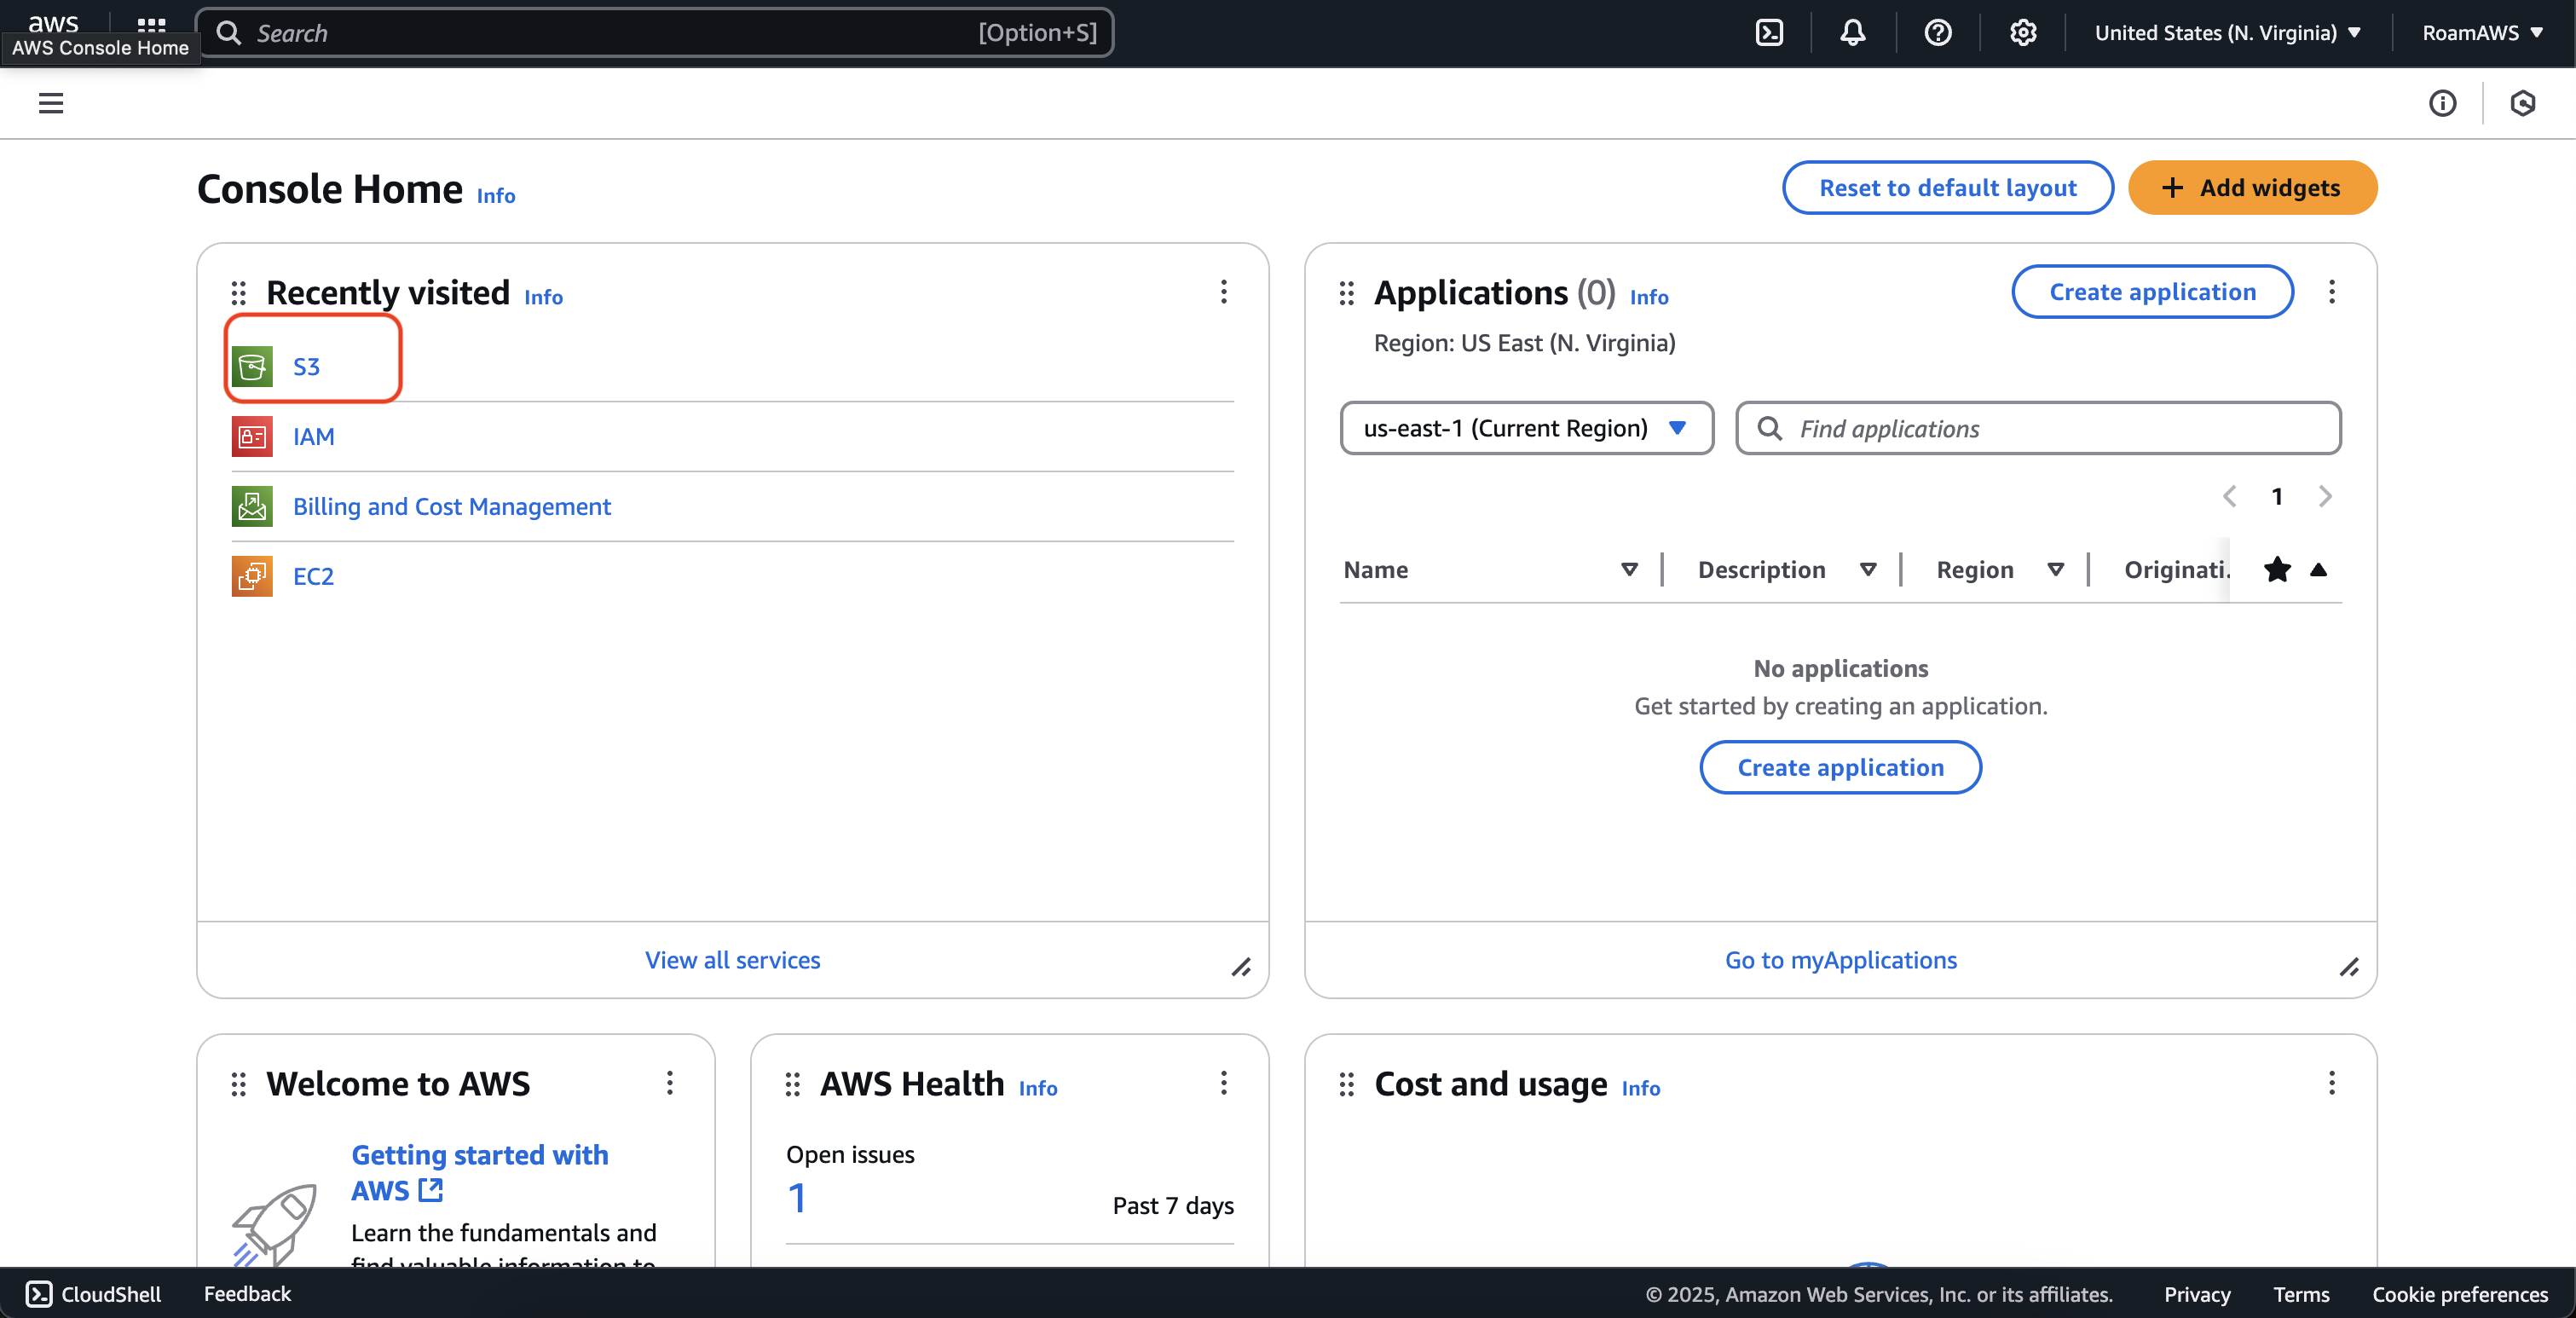
Task: Toggle the hamburger side navigation menu
Action: tap(51, 103)
